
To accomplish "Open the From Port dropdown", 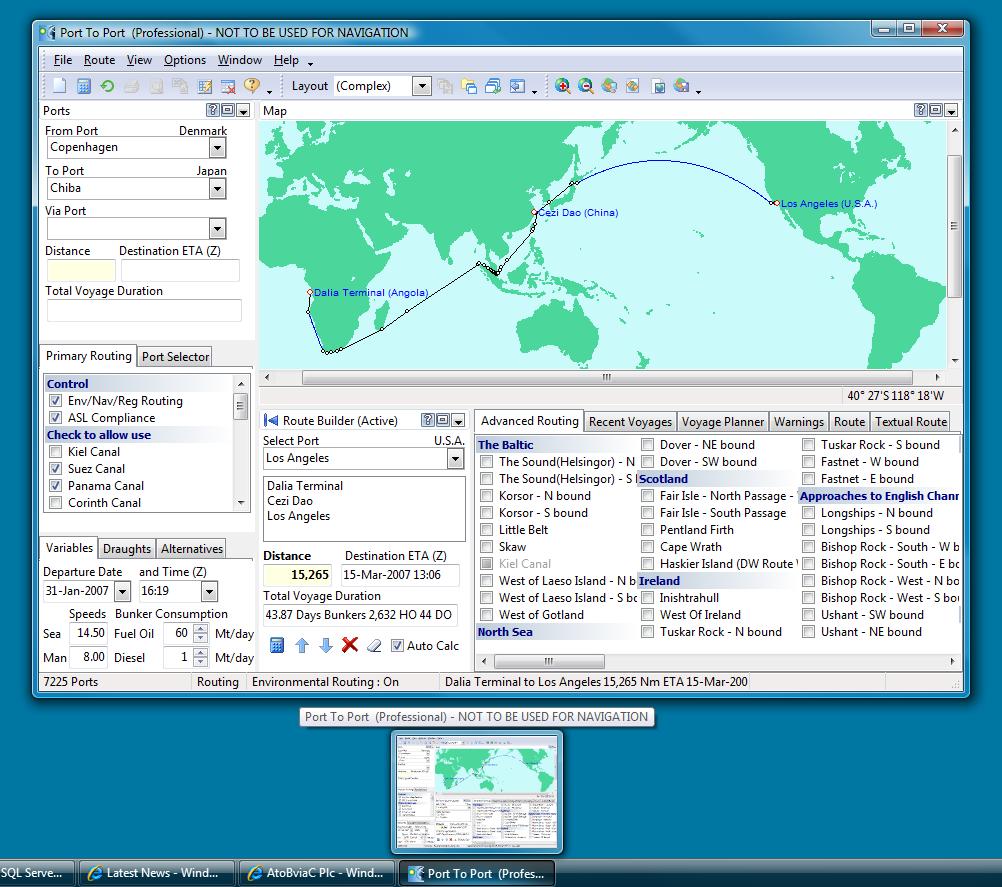I will point(217,148).
